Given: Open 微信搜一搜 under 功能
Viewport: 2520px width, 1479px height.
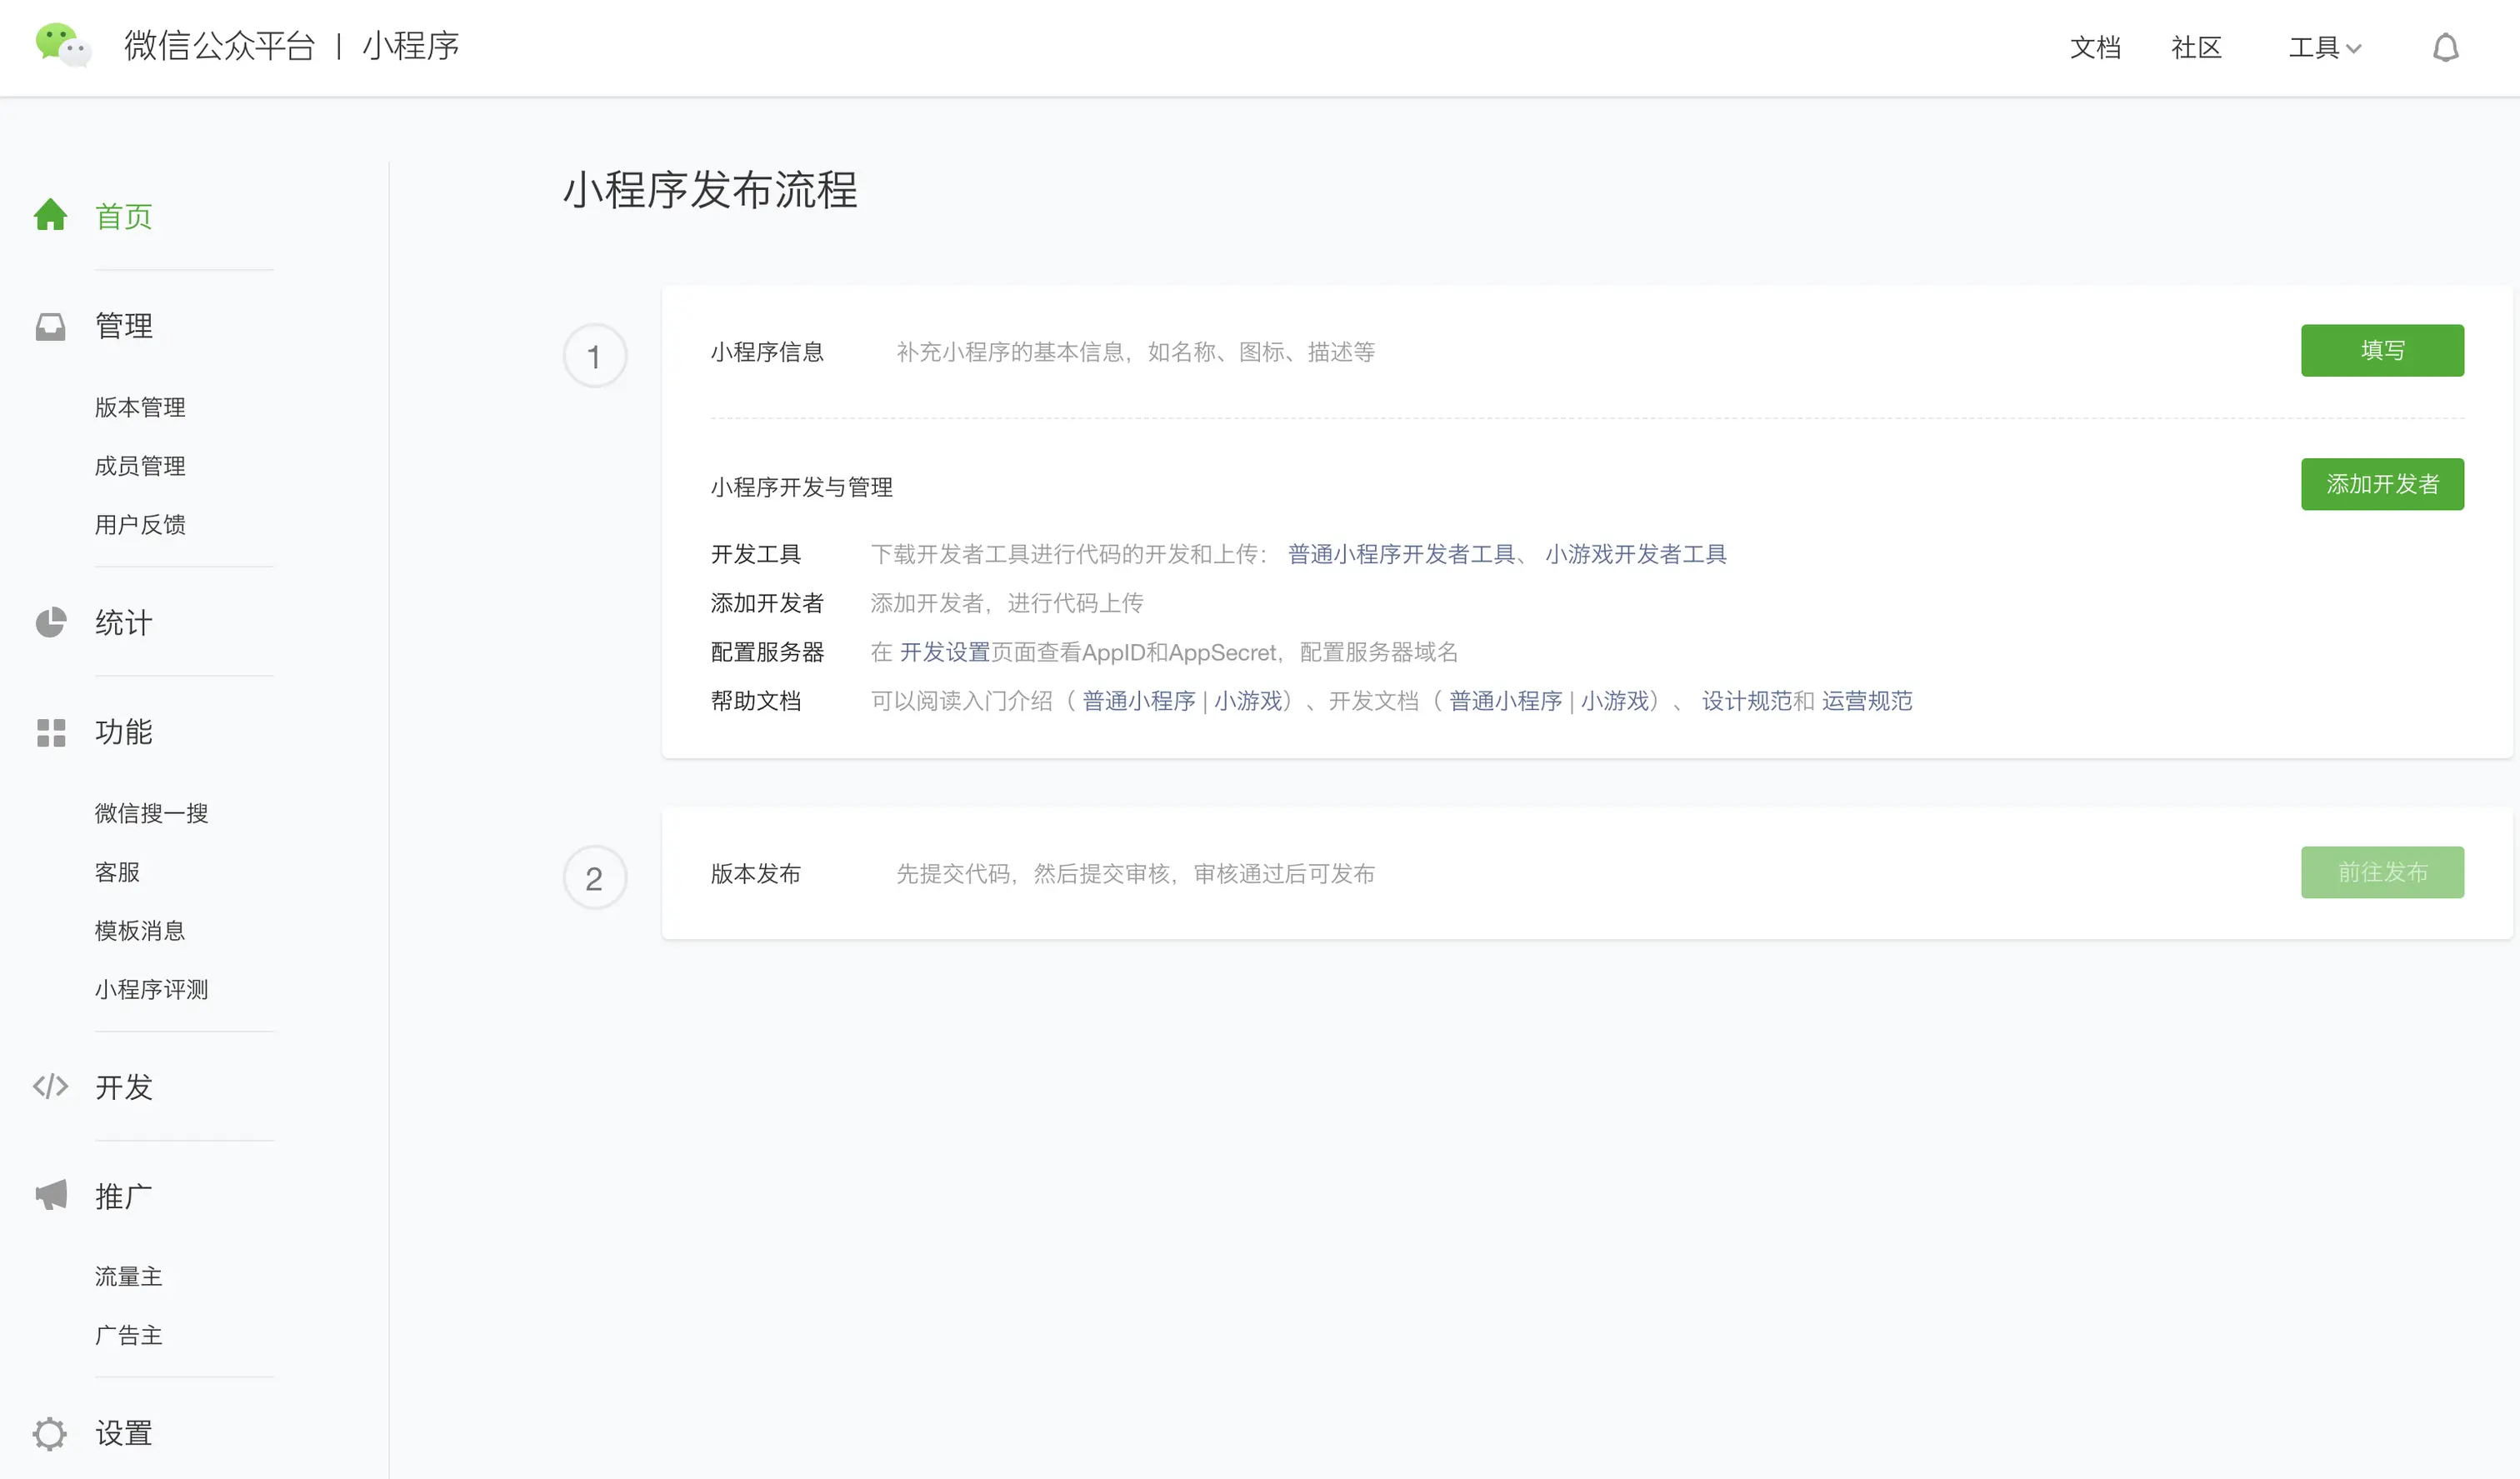Looking at the screenshot, I should click(151, 813).
